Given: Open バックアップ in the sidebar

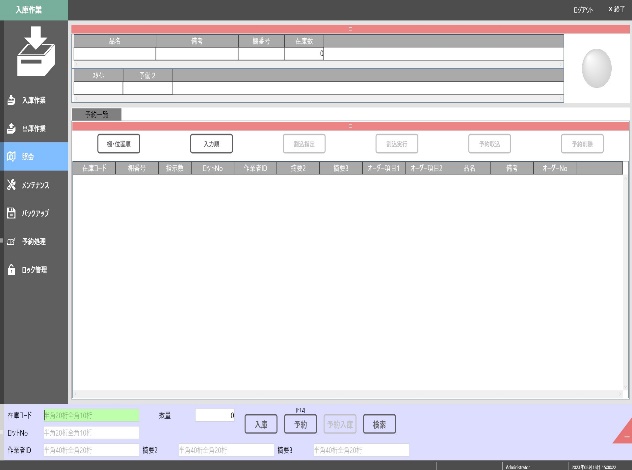Looking at the screenshot, I should (x=34, y=213).
